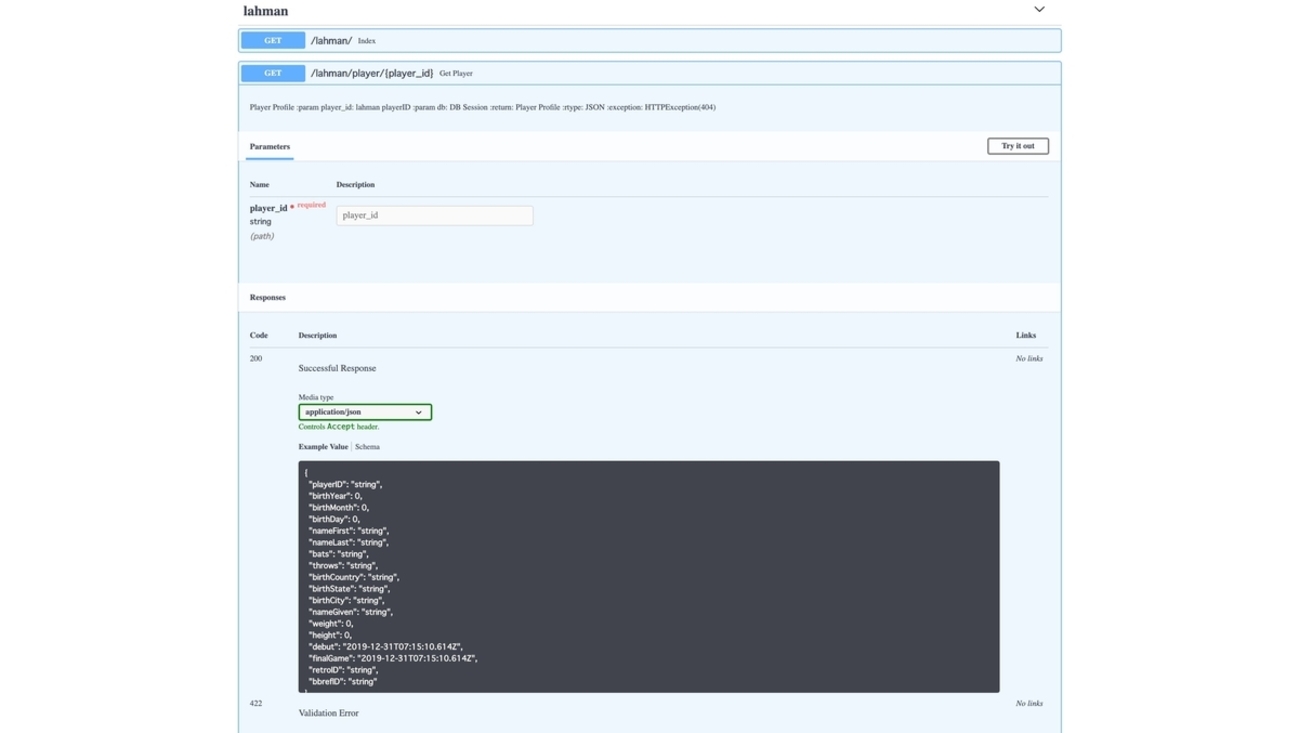
Task: Switch to the Schema tab
Action: point(367,447)
